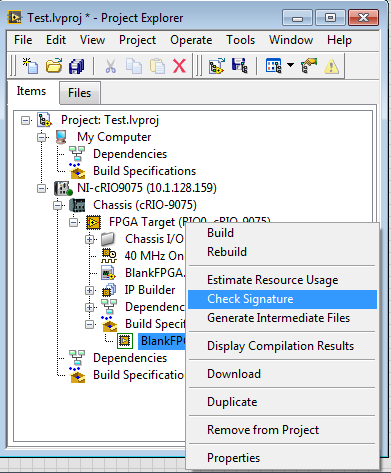Click Build Specifications icon under FPGA Target
The image size is (391, 473).
coord(109,324)
